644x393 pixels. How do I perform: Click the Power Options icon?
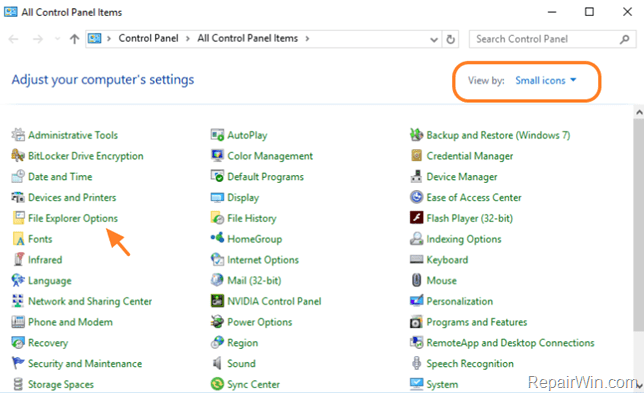tap(217, 322)
